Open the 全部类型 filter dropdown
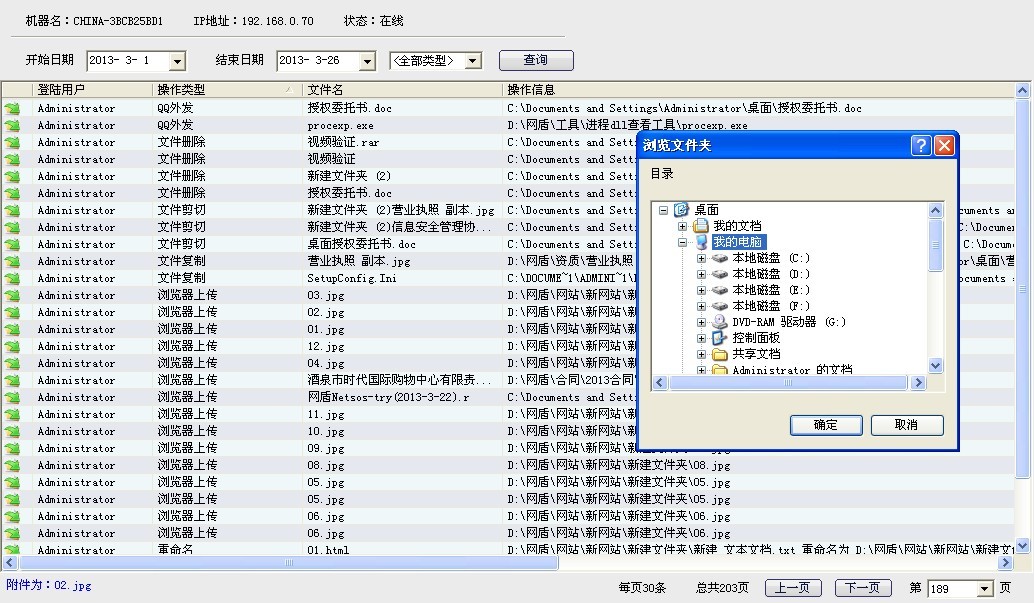This screenshot has width=1034, height=603. coord(474,61)
